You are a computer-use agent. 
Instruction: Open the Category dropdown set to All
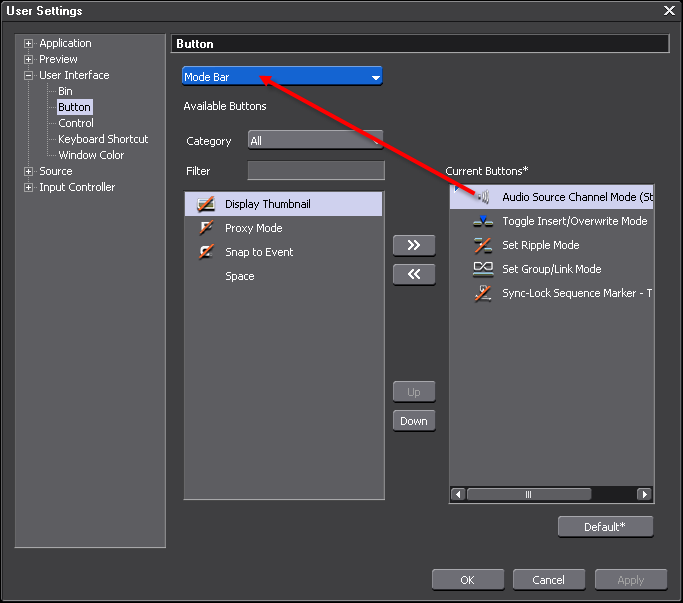click(x=315, y=141)
